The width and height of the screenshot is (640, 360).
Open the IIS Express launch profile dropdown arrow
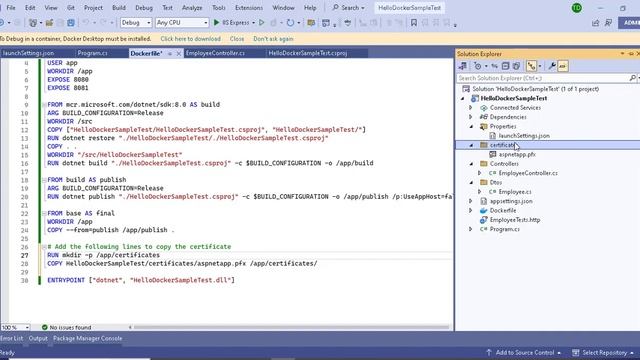point(253,23)
